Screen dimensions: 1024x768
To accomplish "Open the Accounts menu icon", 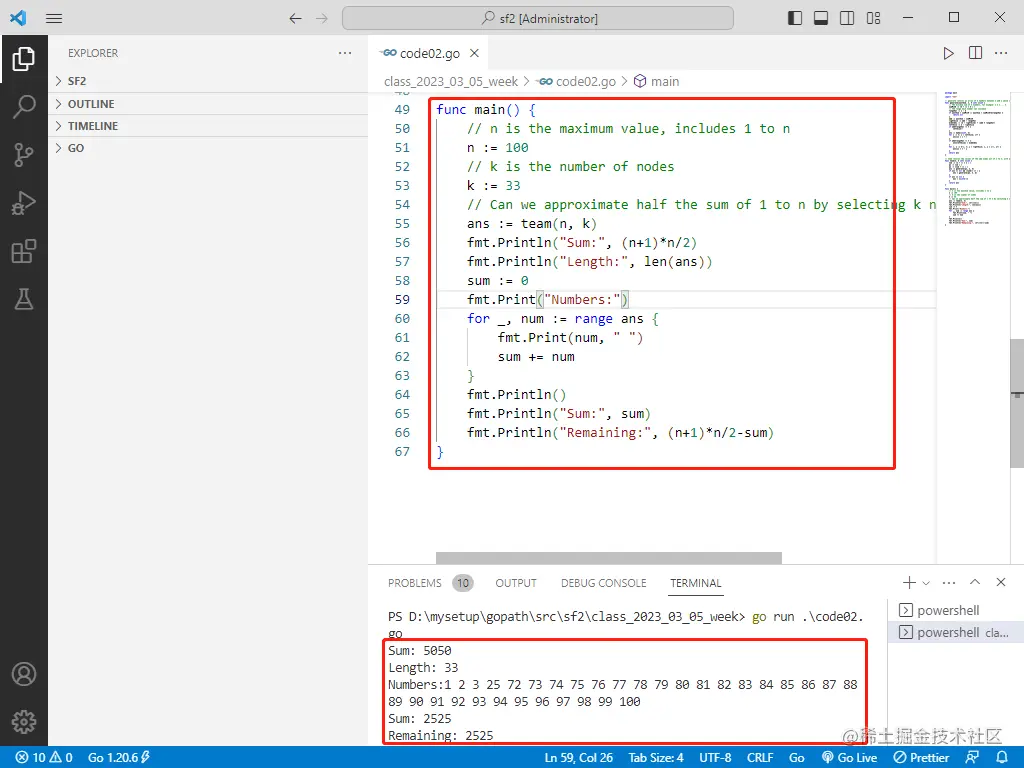I will point(24,674).
